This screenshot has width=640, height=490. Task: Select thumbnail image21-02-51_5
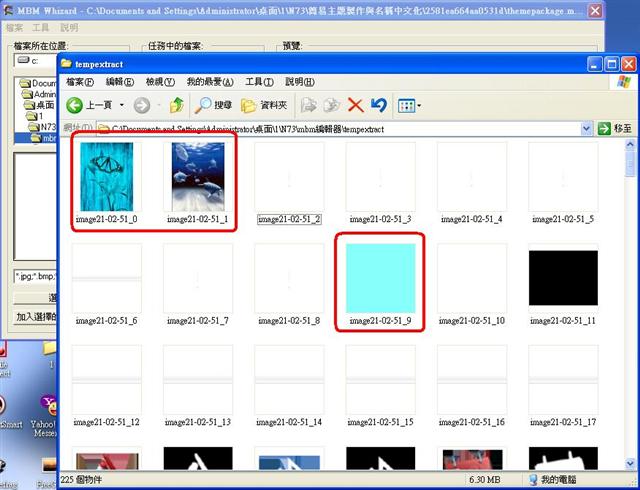tap(563, 176)
